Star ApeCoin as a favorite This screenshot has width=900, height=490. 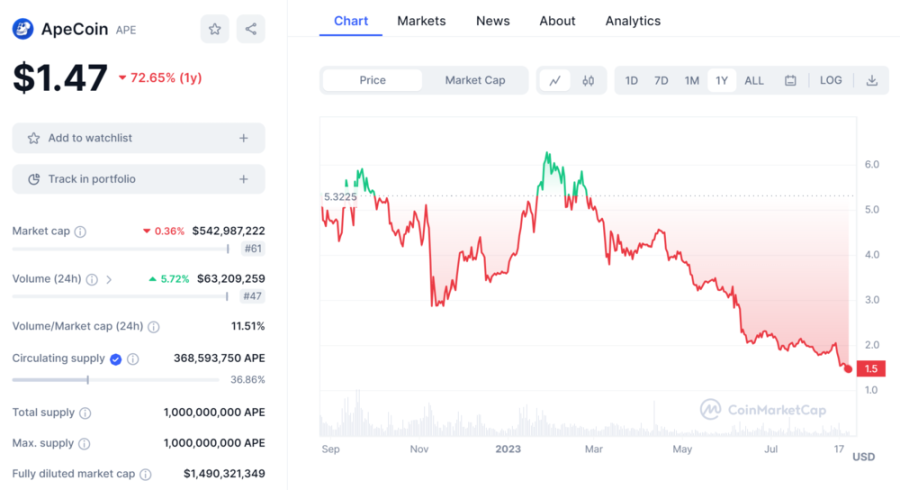(215, 29)
